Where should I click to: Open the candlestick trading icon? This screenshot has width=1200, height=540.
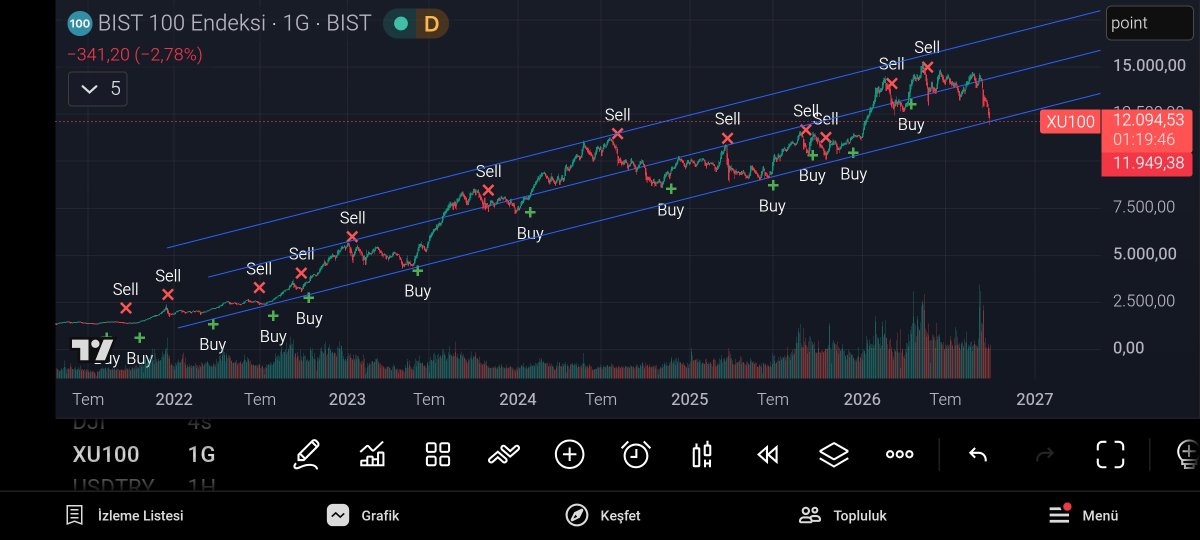tap(702, 455)
